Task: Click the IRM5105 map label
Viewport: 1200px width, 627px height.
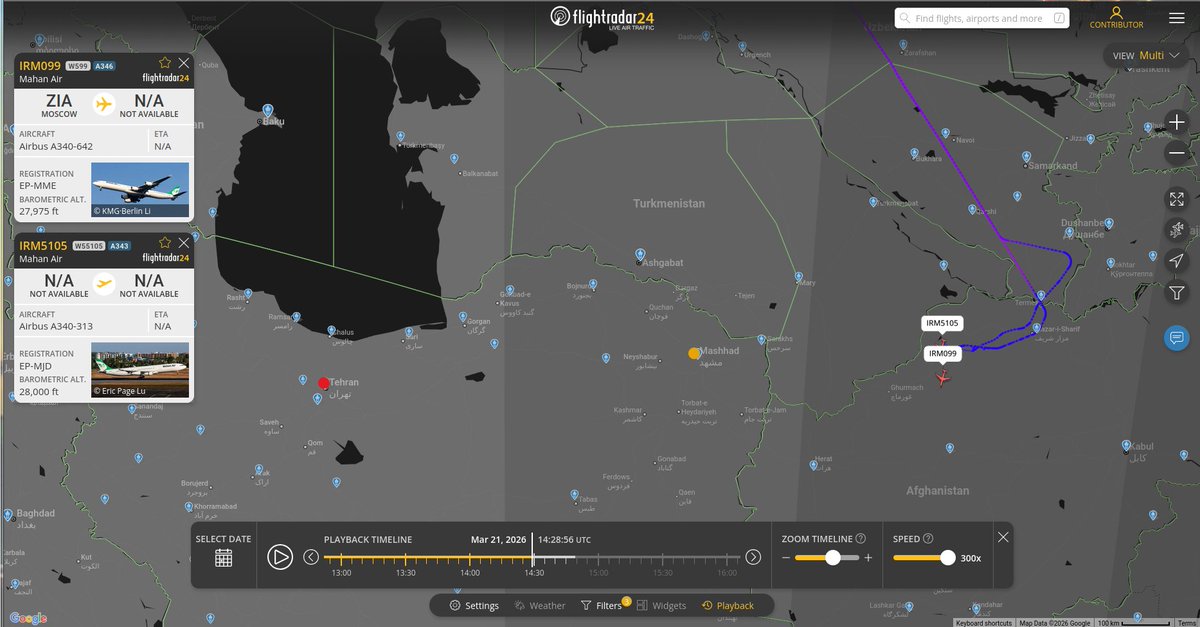Action: click(942, 323)
